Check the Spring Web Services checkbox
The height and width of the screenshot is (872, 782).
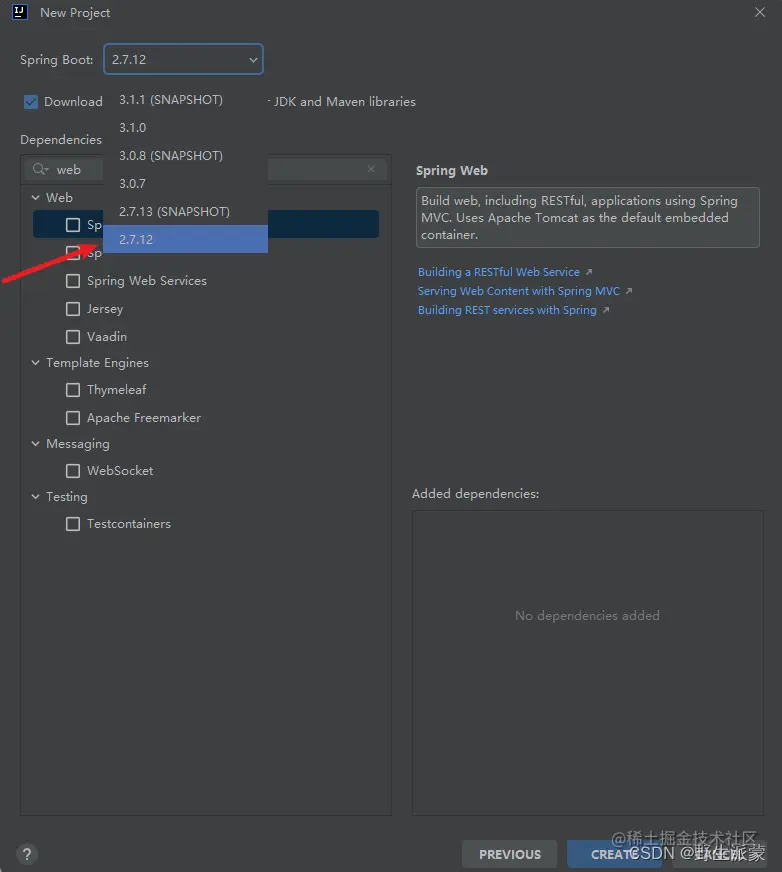(73, 281)
